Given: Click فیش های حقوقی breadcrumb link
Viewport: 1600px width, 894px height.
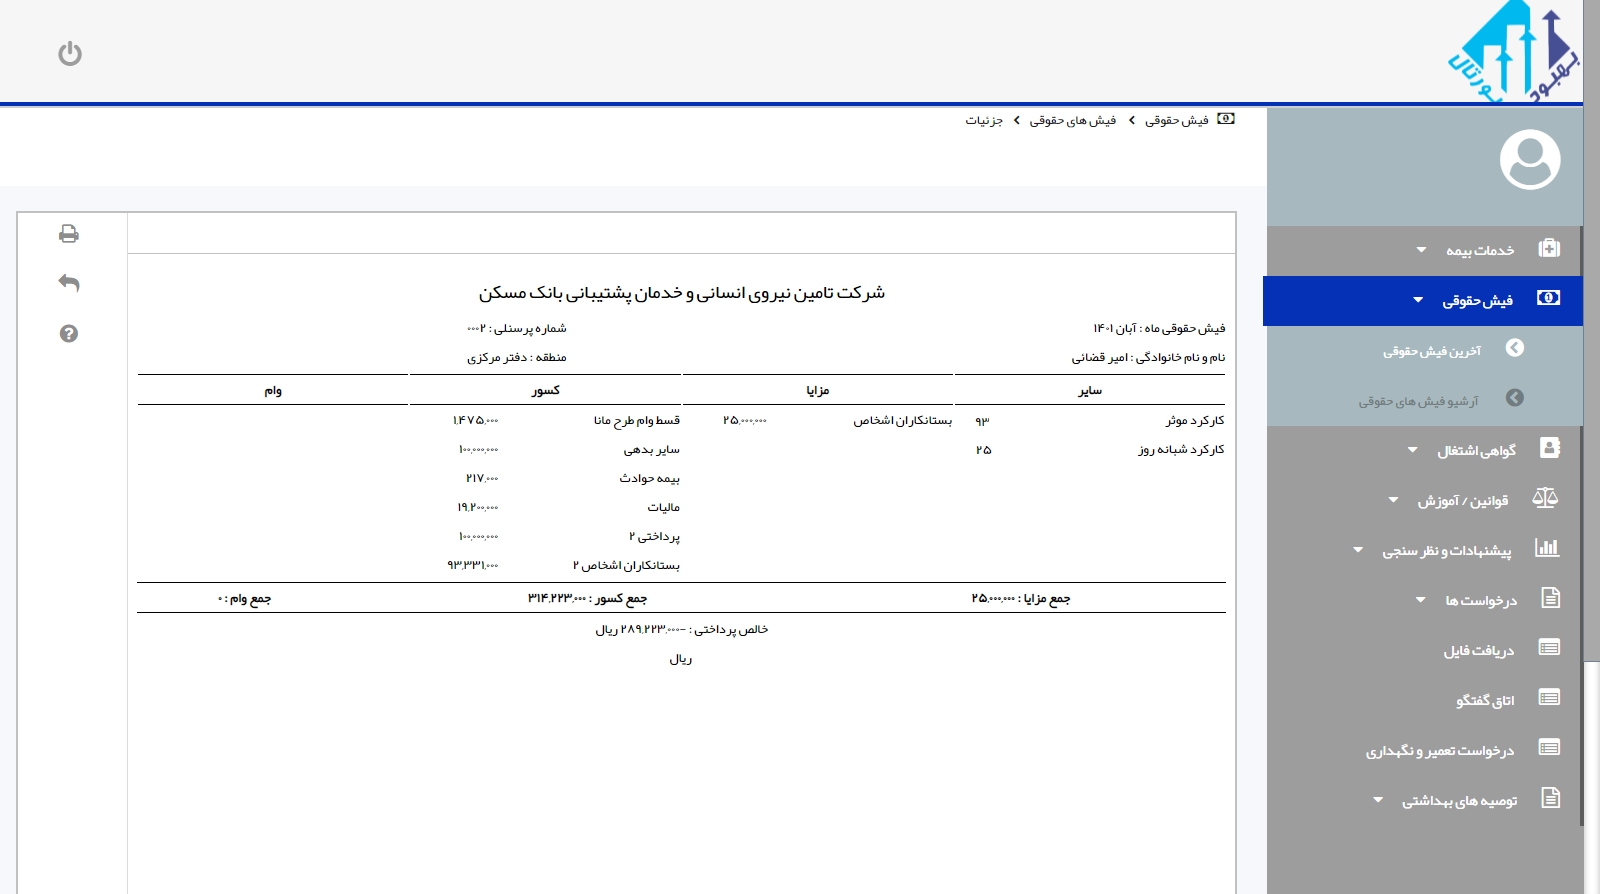Looking at the screenshot, I should click(x=1072, y=120).
